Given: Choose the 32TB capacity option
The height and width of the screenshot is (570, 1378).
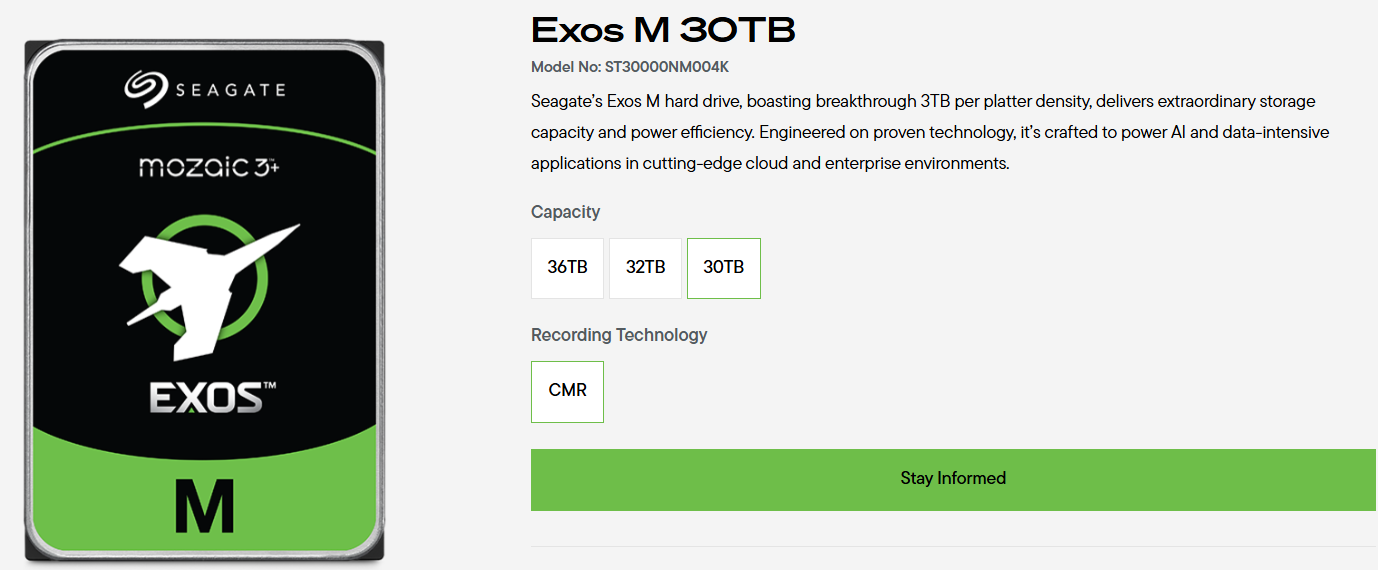Looking at the screenshot, I should pyautogui.click(x=645, y=268).
